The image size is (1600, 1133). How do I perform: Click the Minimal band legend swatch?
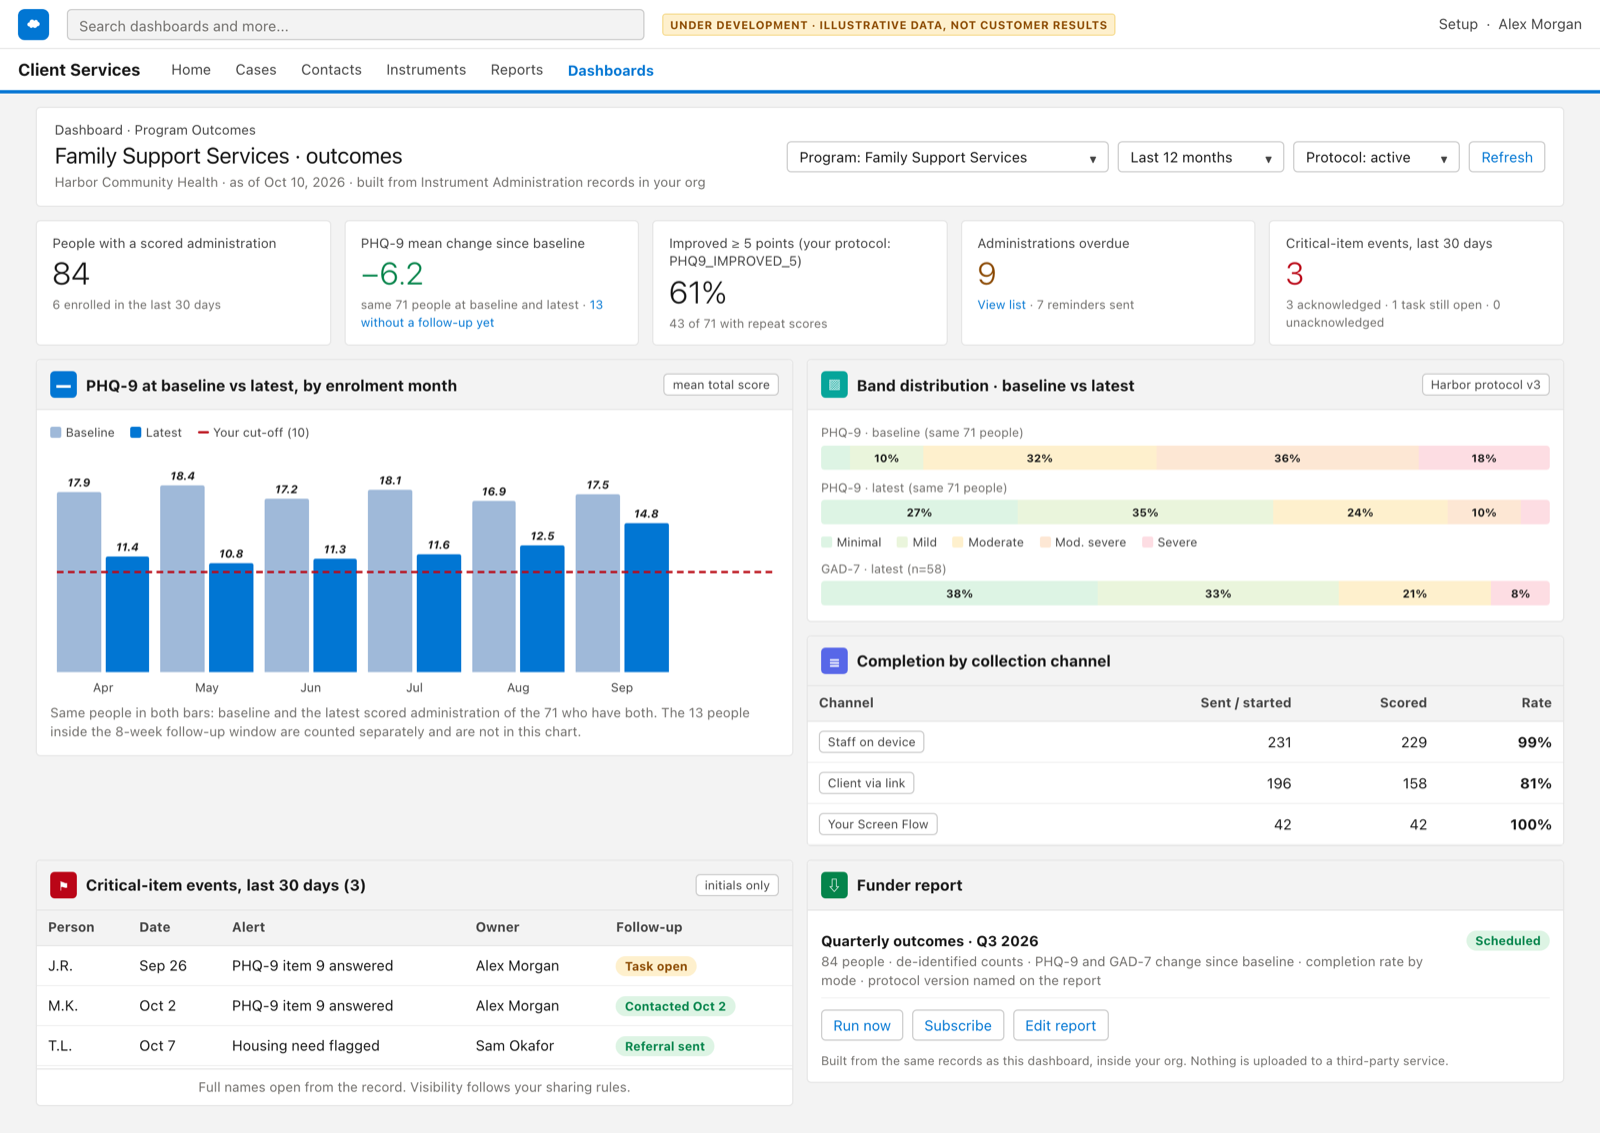827,542
